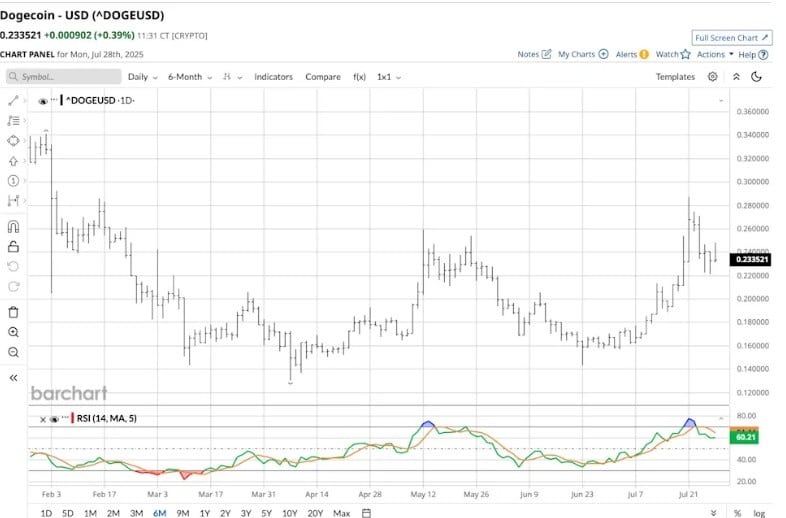Screen dimensions: 786x518
Task: Switch to dark mode moon icon
Action: click(x=756, y=77)
